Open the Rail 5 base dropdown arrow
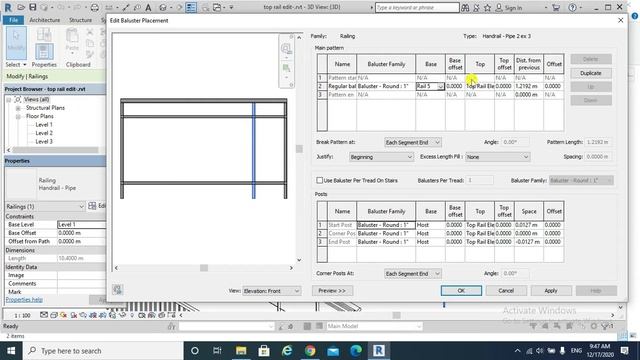Image resolution: width=640 pixels, height=360 pixels. pyautogui.click(x=440, y=87)
